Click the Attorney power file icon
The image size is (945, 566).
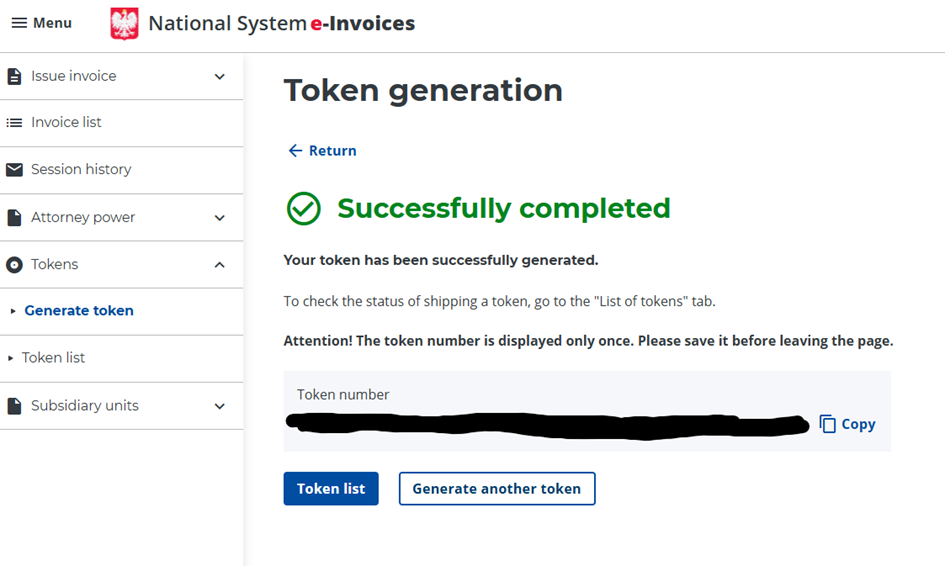point(14,218)
